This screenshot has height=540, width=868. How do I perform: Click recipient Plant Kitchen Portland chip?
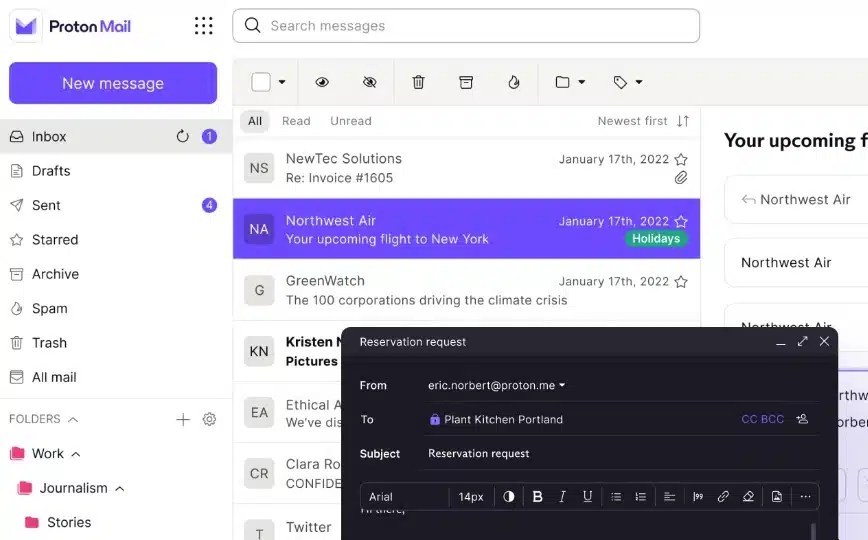point(497,419)
